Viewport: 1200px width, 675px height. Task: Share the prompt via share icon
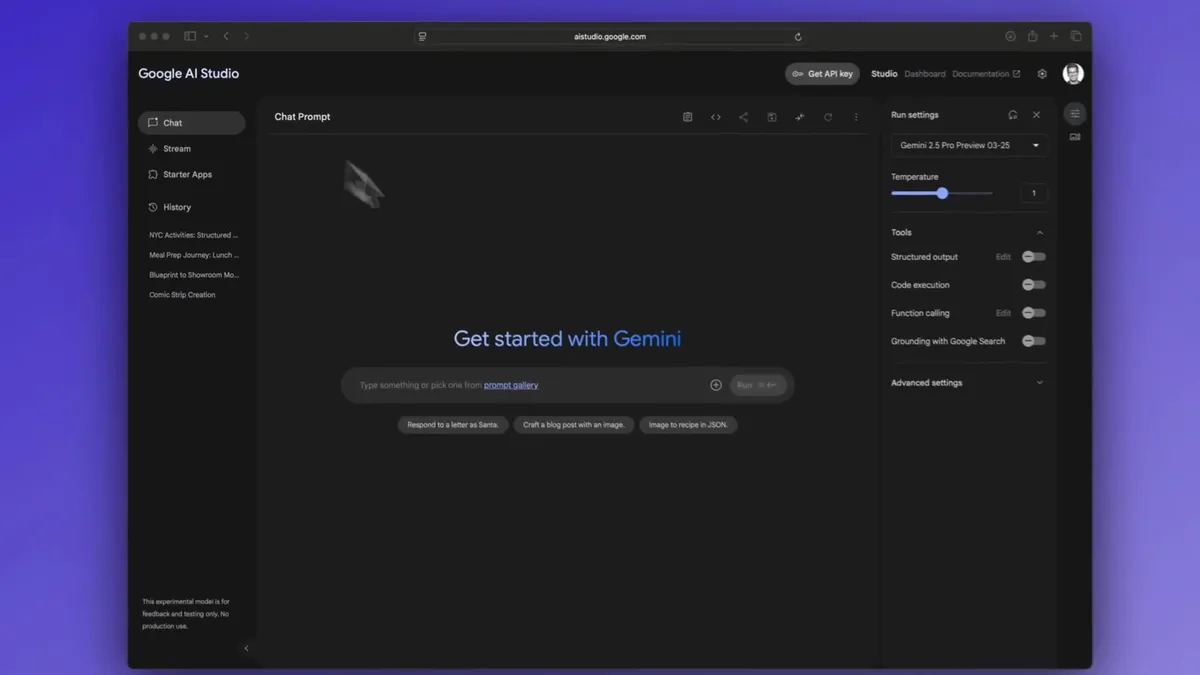[743, 117]
